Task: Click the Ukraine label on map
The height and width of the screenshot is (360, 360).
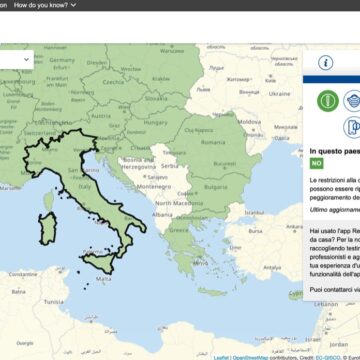Action: 279,94
